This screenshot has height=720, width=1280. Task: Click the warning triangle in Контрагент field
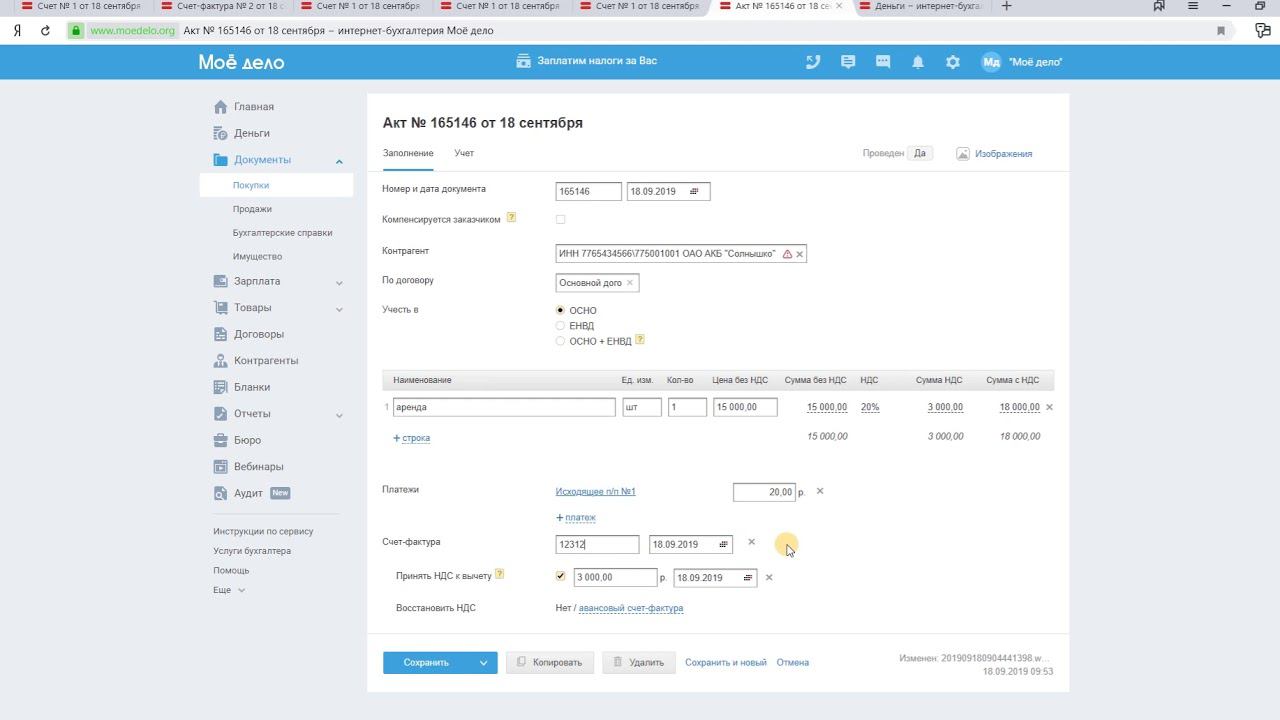787,254
